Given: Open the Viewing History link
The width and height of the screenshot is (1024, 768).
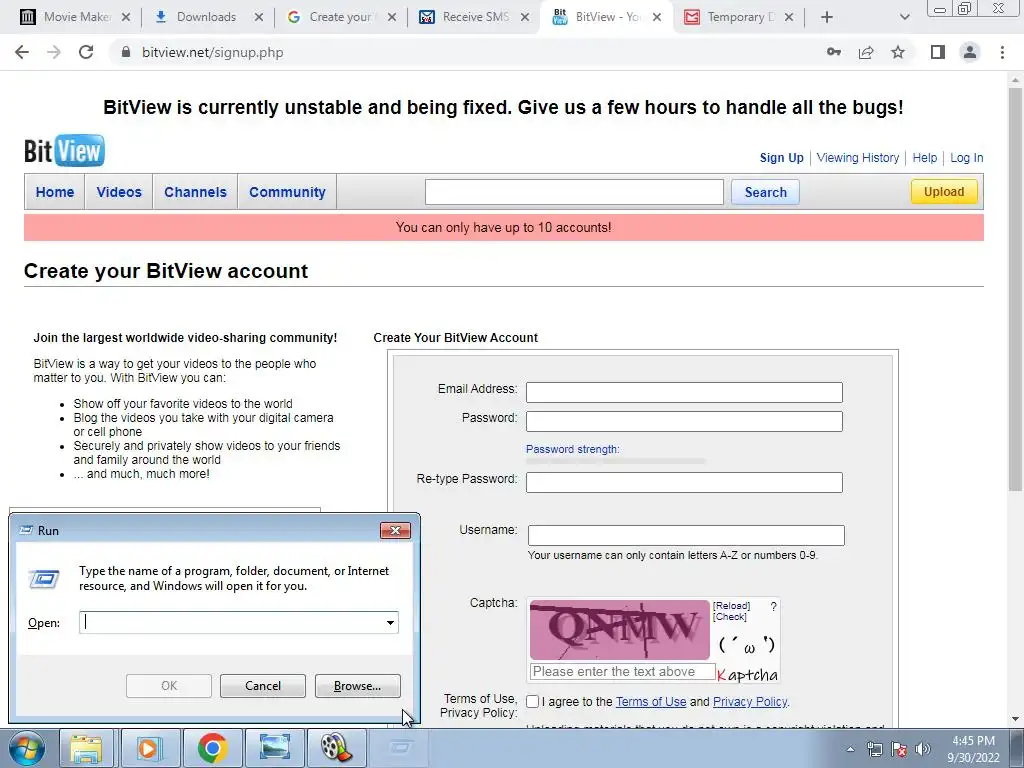Looking at the screenshot, I should tap(857, 157).
